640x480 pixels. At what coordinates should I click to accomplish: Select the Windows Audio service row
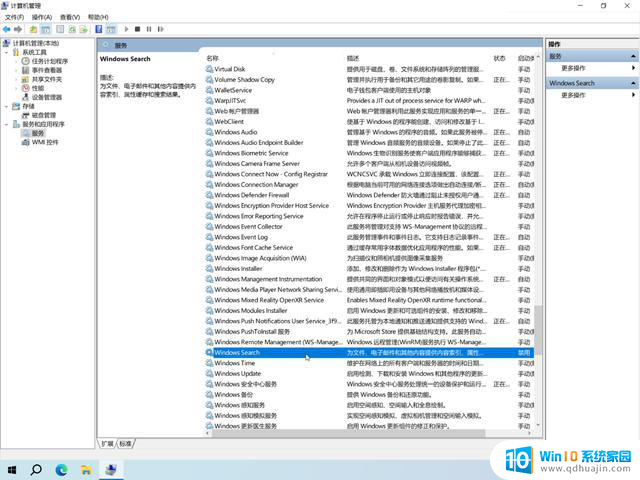[x=369, y=132]
